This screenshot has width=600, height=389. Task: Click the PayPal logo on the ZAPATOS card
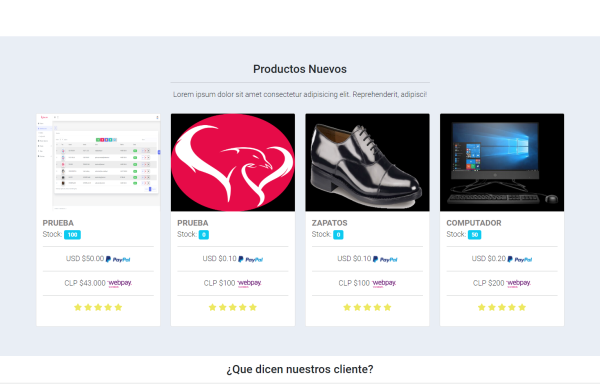click(385, 259)
